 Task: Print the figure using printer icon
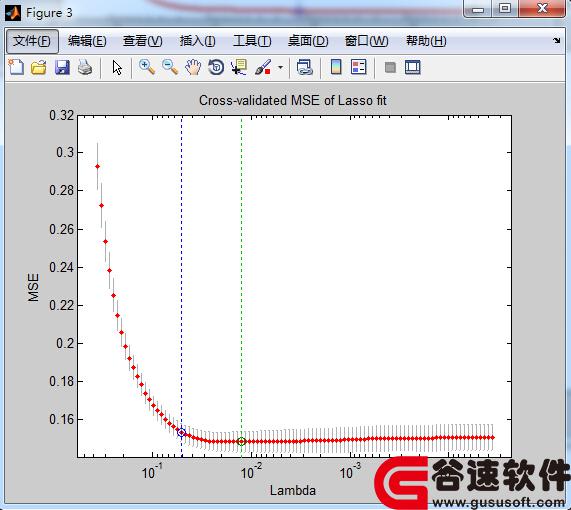pyautogui.click(x=85, y=68)
